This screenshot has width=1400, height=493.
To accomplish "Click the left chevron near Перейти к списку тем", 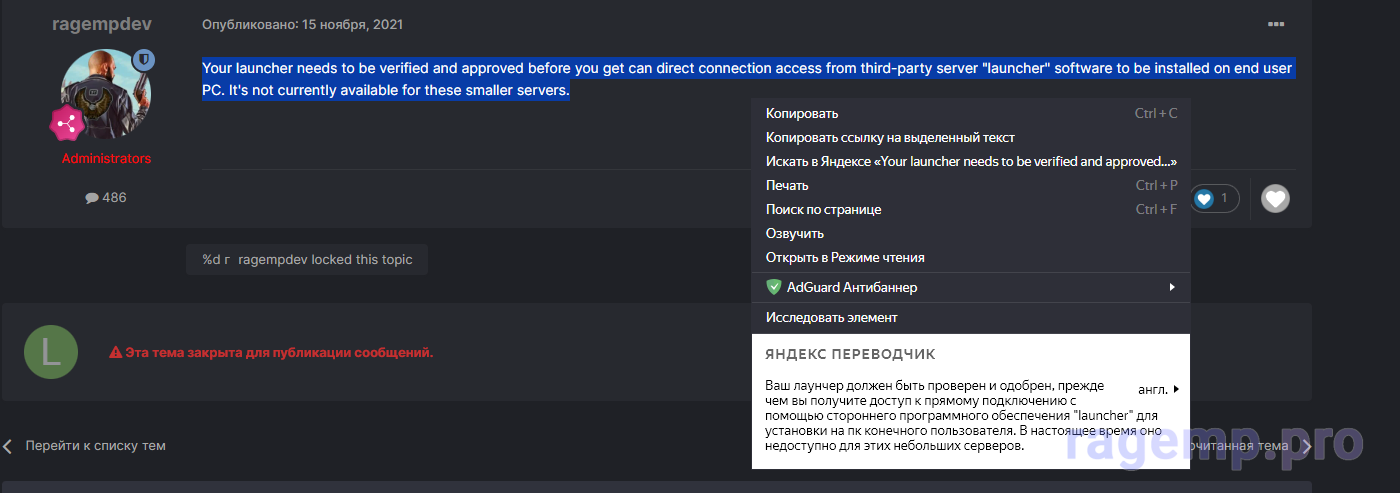I will [8, 446].
